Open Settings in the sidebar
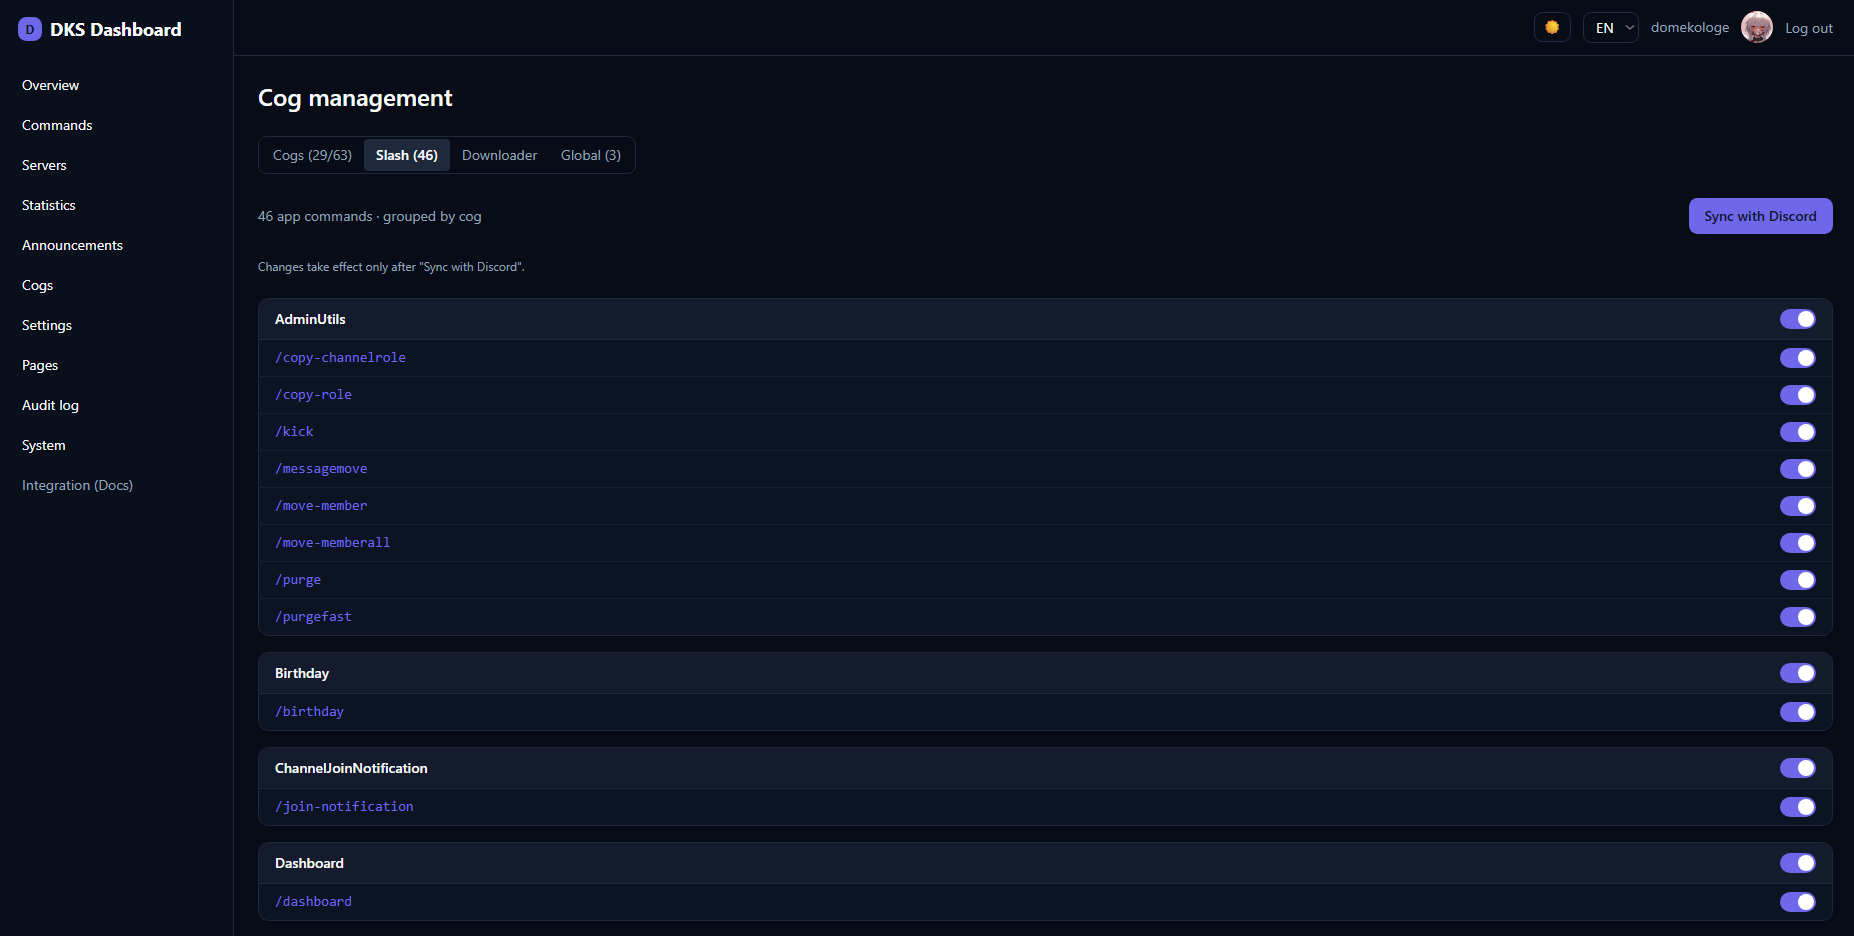The height and width of the screenshot is (936, 1854). [47, 325]
